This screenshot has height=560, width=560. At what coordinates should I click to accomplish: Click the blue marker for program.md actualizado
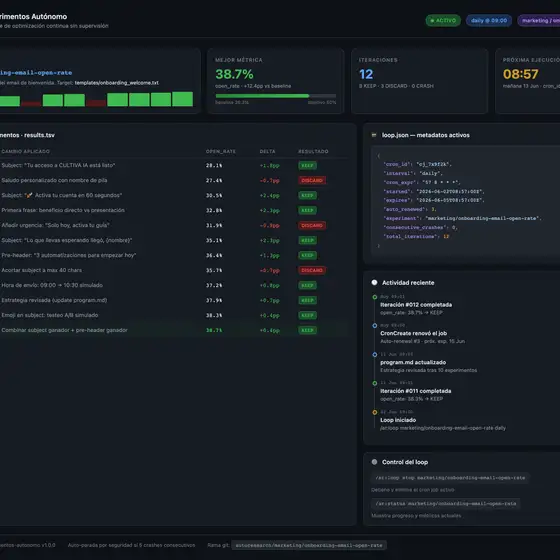pos(375,355)
